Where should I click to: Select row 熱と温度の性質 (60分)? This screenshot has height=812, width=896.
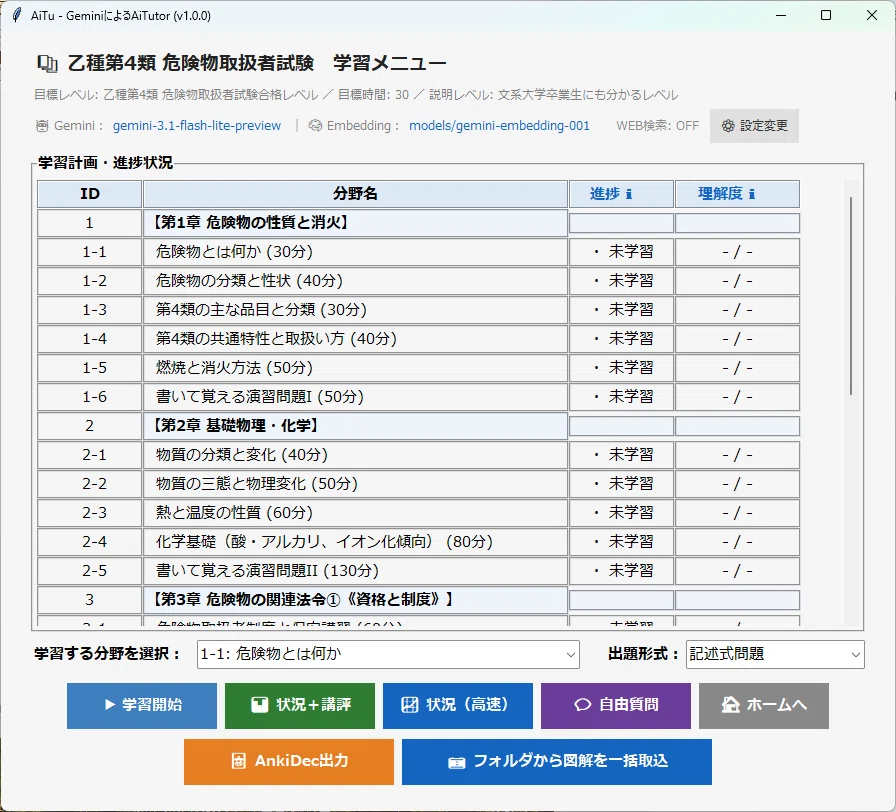click(x=355, y=513)
